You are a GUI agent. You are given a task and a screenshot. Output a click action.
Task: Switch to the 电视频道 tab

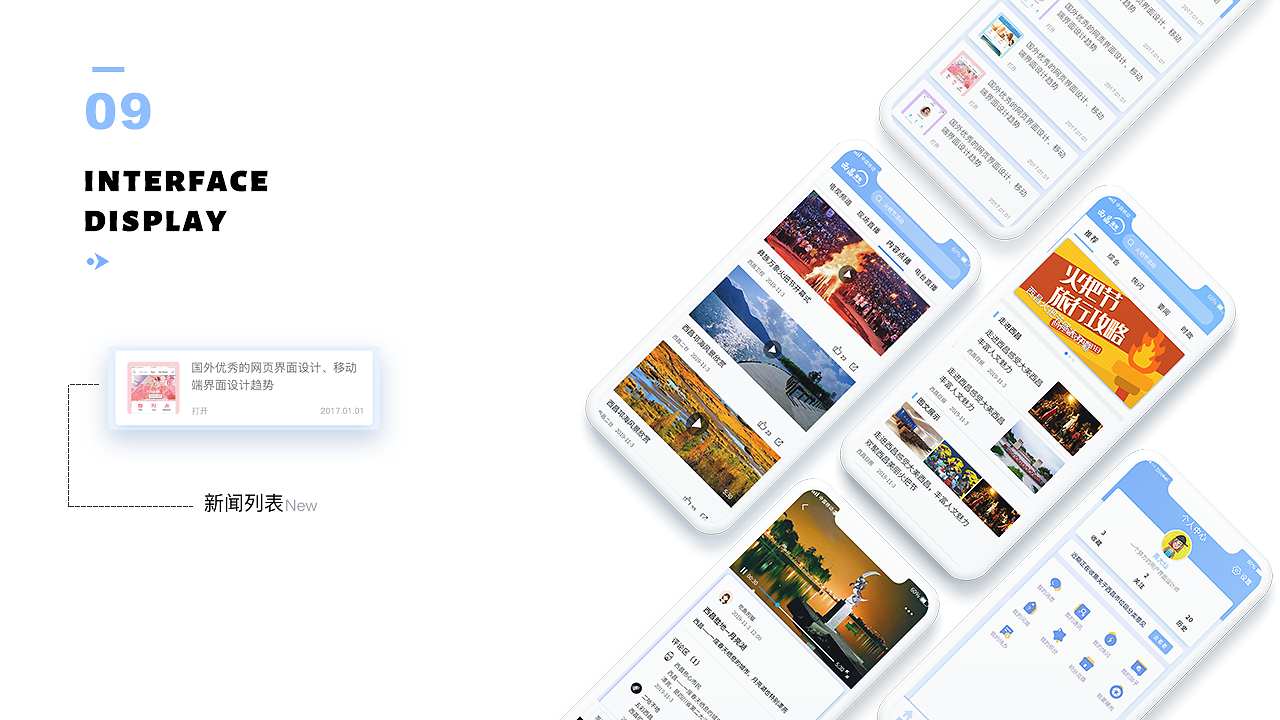[x=840, y=193]
